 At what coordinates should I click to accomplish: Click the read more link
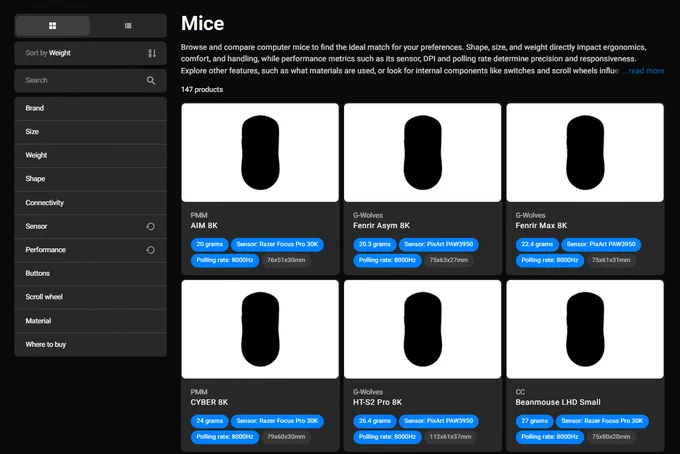[646, 71]
